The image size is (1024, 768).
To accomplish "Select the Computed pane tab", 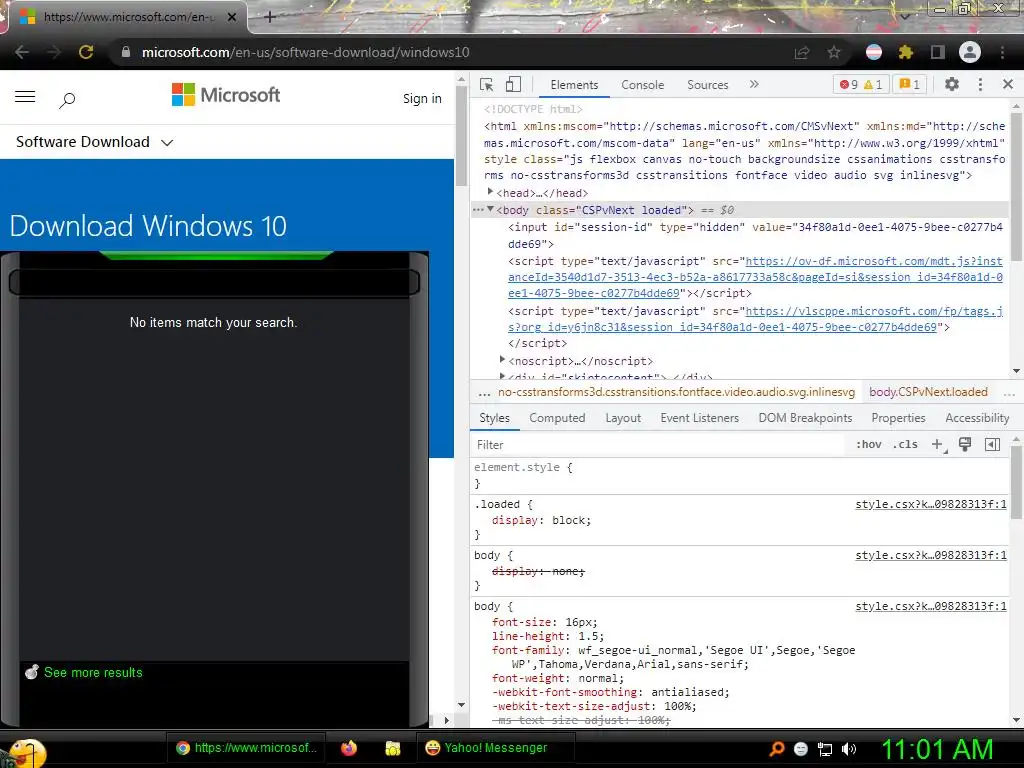I will 557,418.
